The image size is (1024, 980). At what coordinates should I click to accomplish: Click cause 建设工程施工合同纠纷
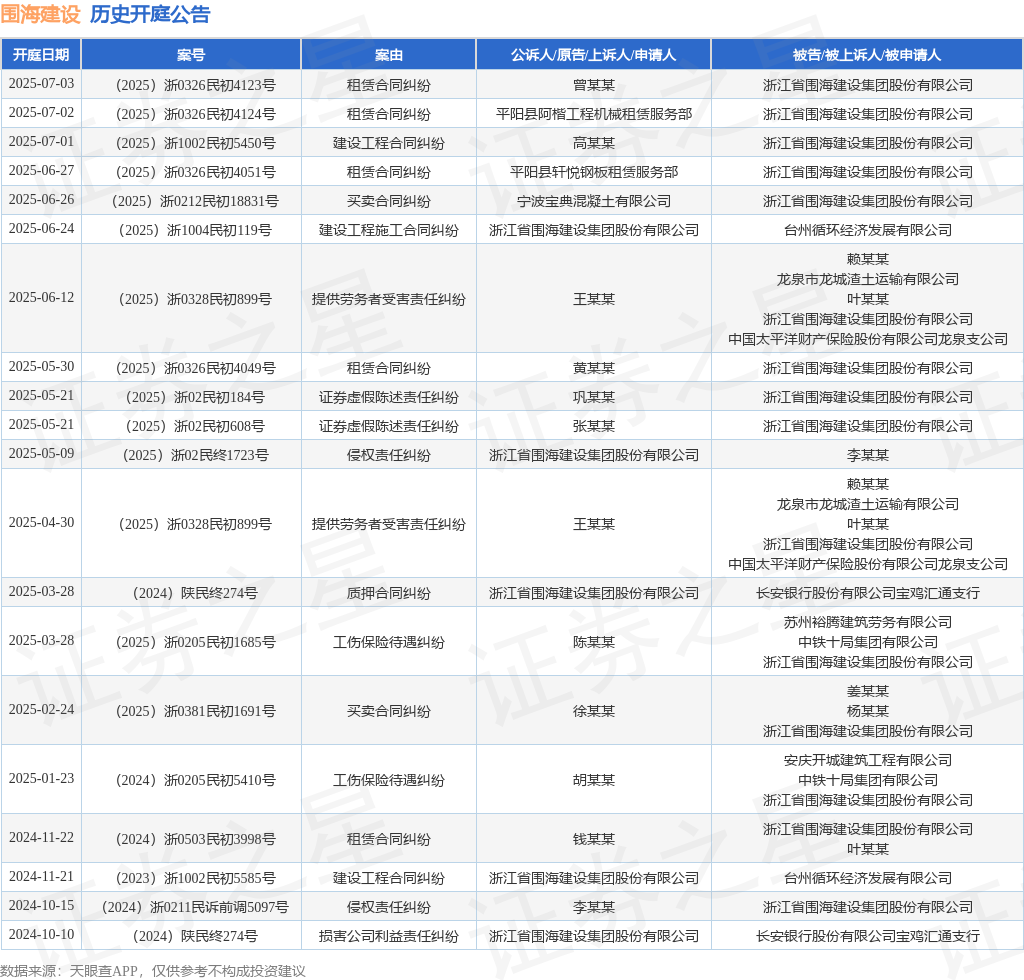(x=389, y=230)
